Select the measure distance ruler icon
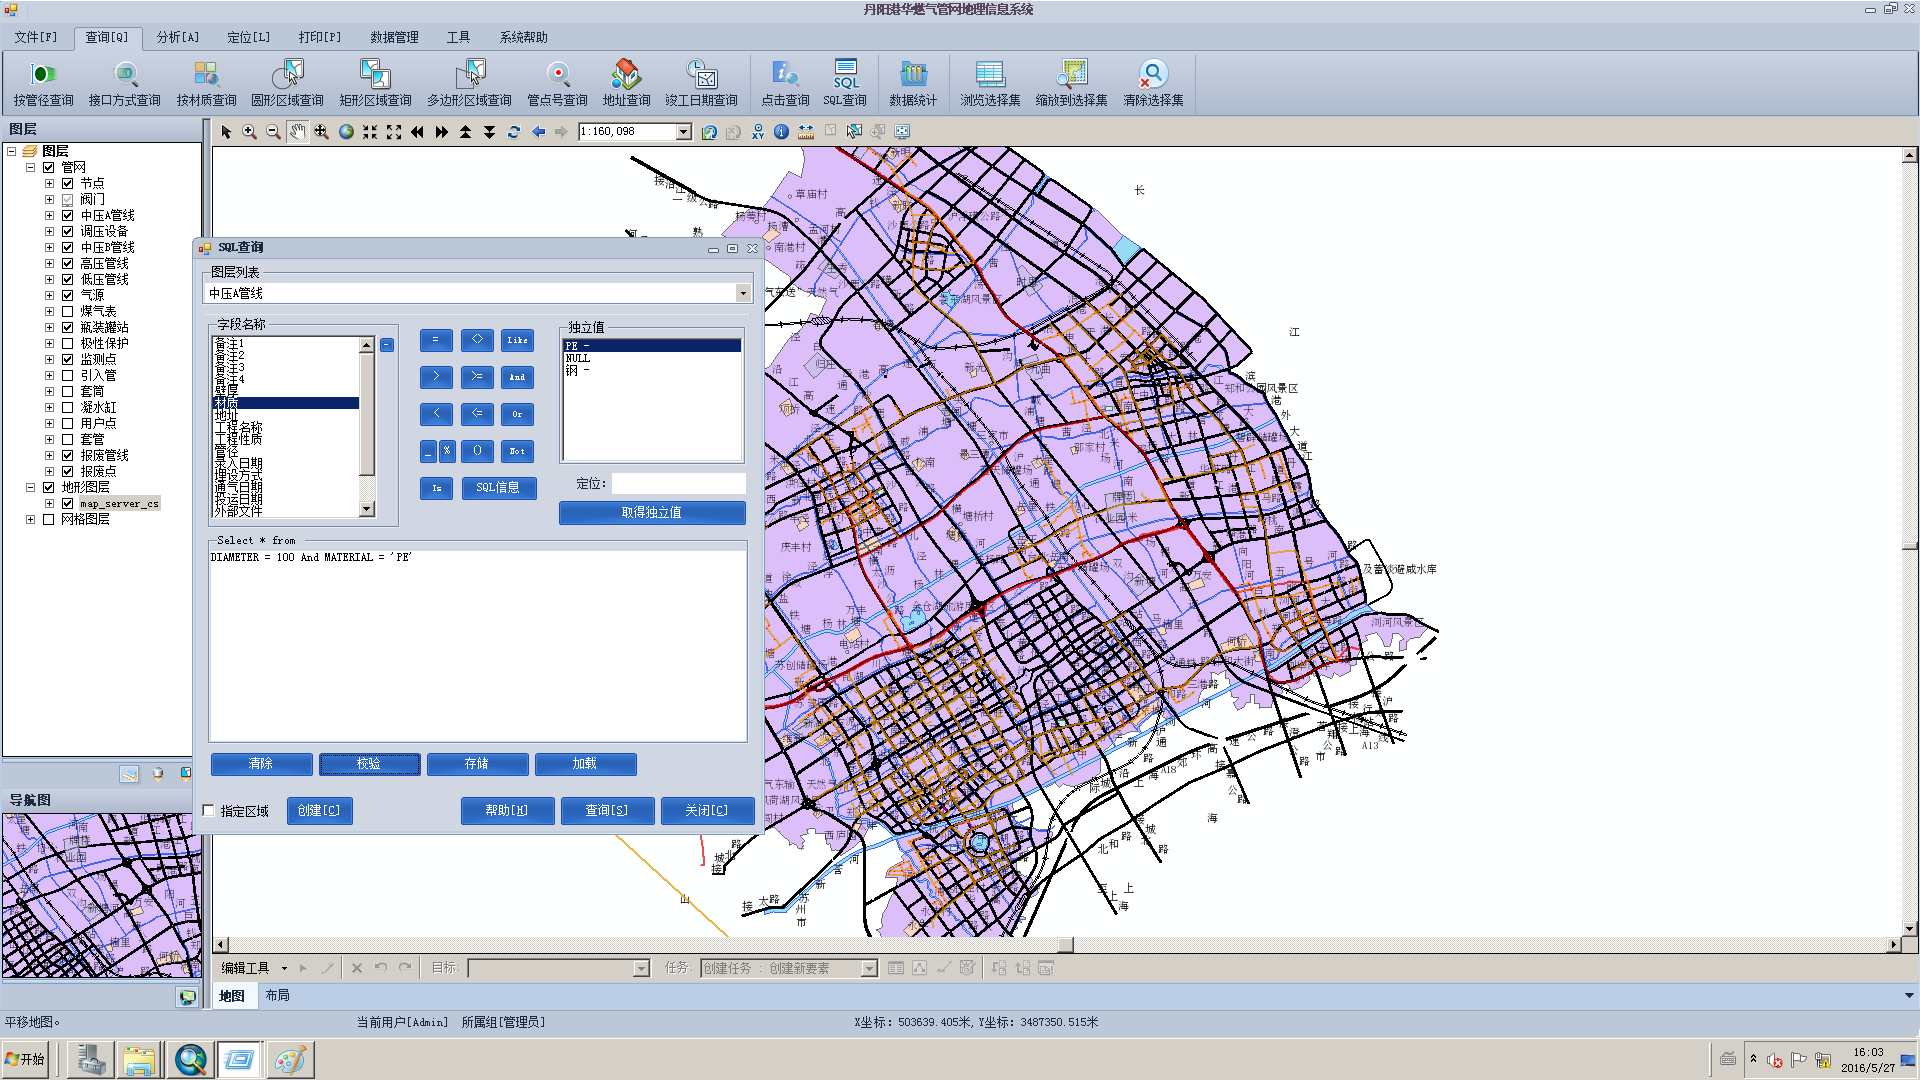Viewport: 1920px width, 1080px height. 806,132
